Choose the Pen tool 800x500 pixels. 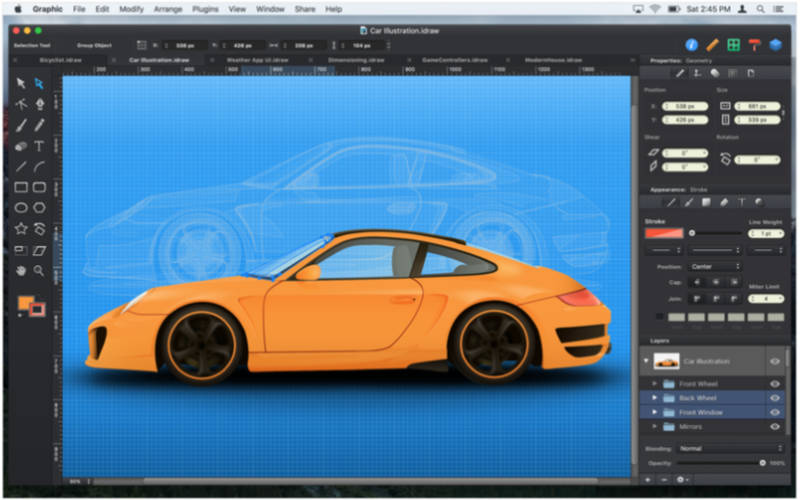[x=40, y=104]
